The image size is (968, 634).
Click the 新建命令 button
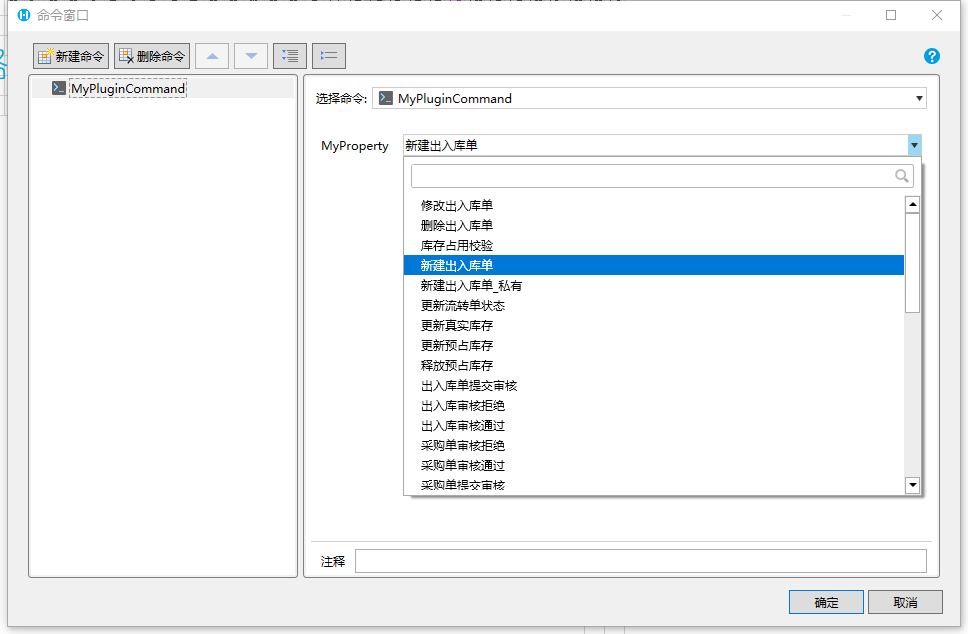click(71, 56)
